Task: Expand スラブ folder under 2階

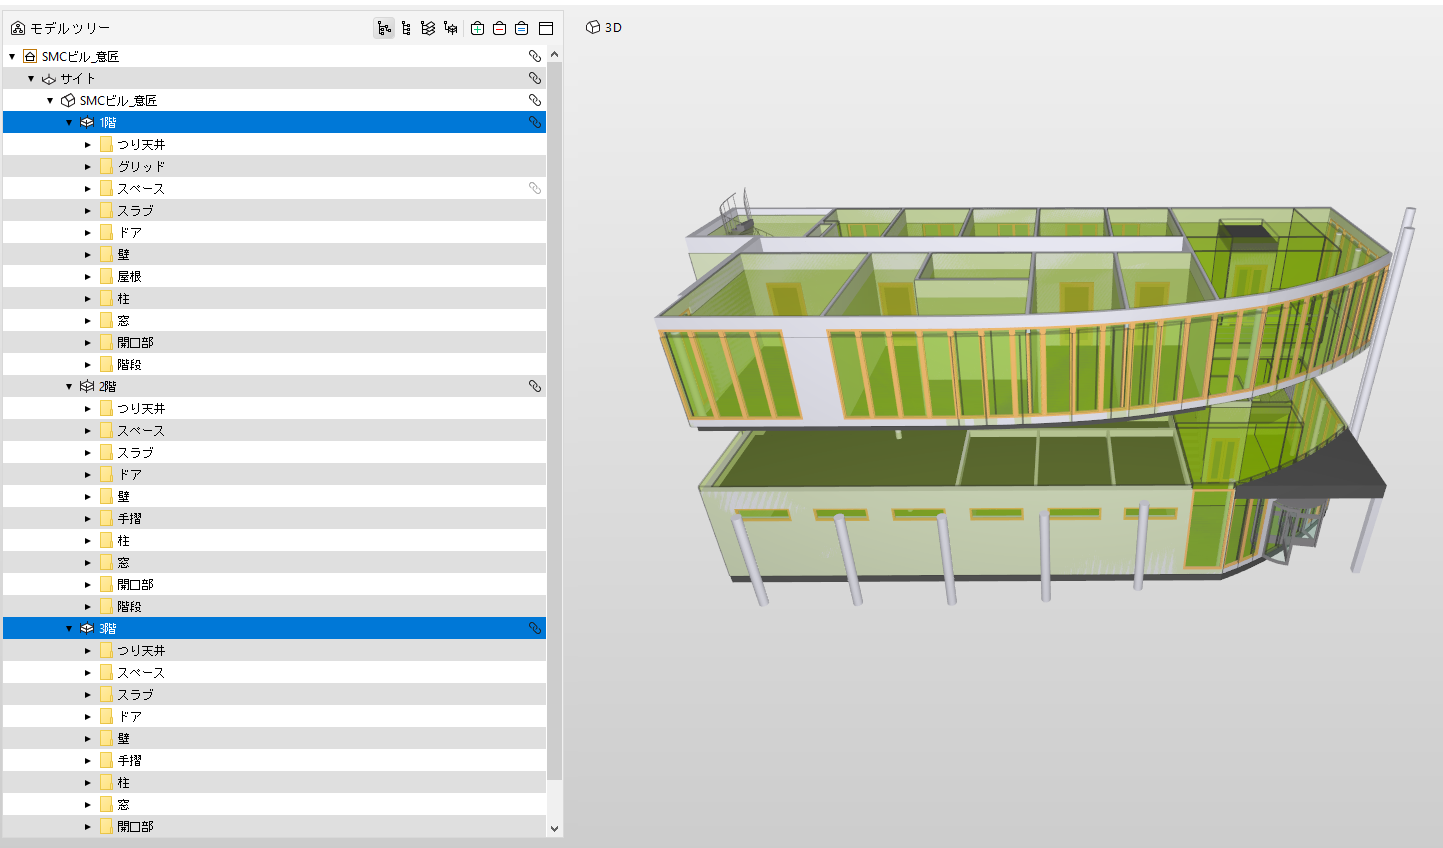Action: 88,452
